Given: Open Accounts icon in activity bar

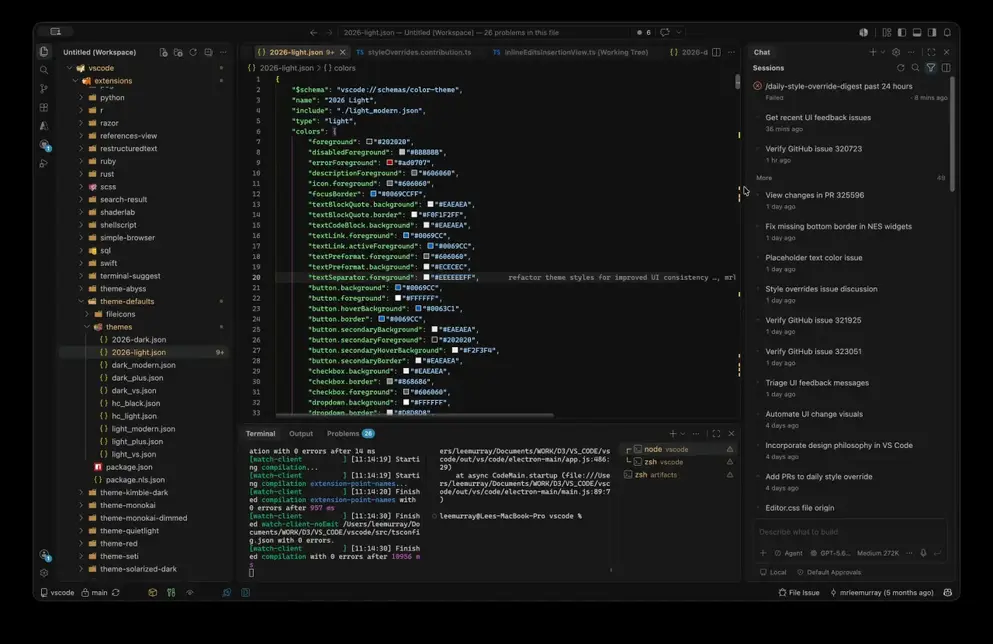Looking at the screenshot, I should point(44,555).
